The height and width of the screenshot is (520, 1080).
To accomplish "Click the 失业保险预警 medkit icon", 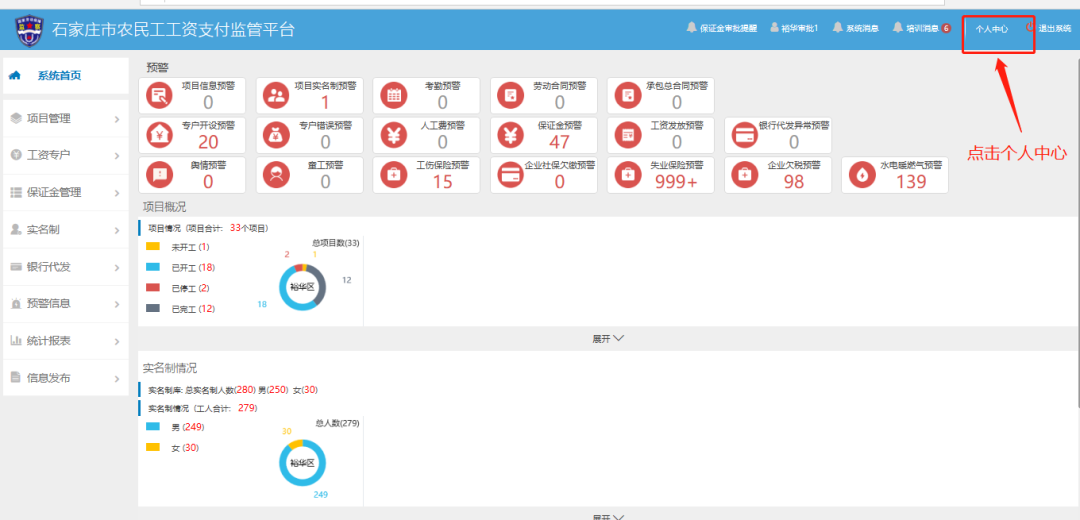I will 628,175.
